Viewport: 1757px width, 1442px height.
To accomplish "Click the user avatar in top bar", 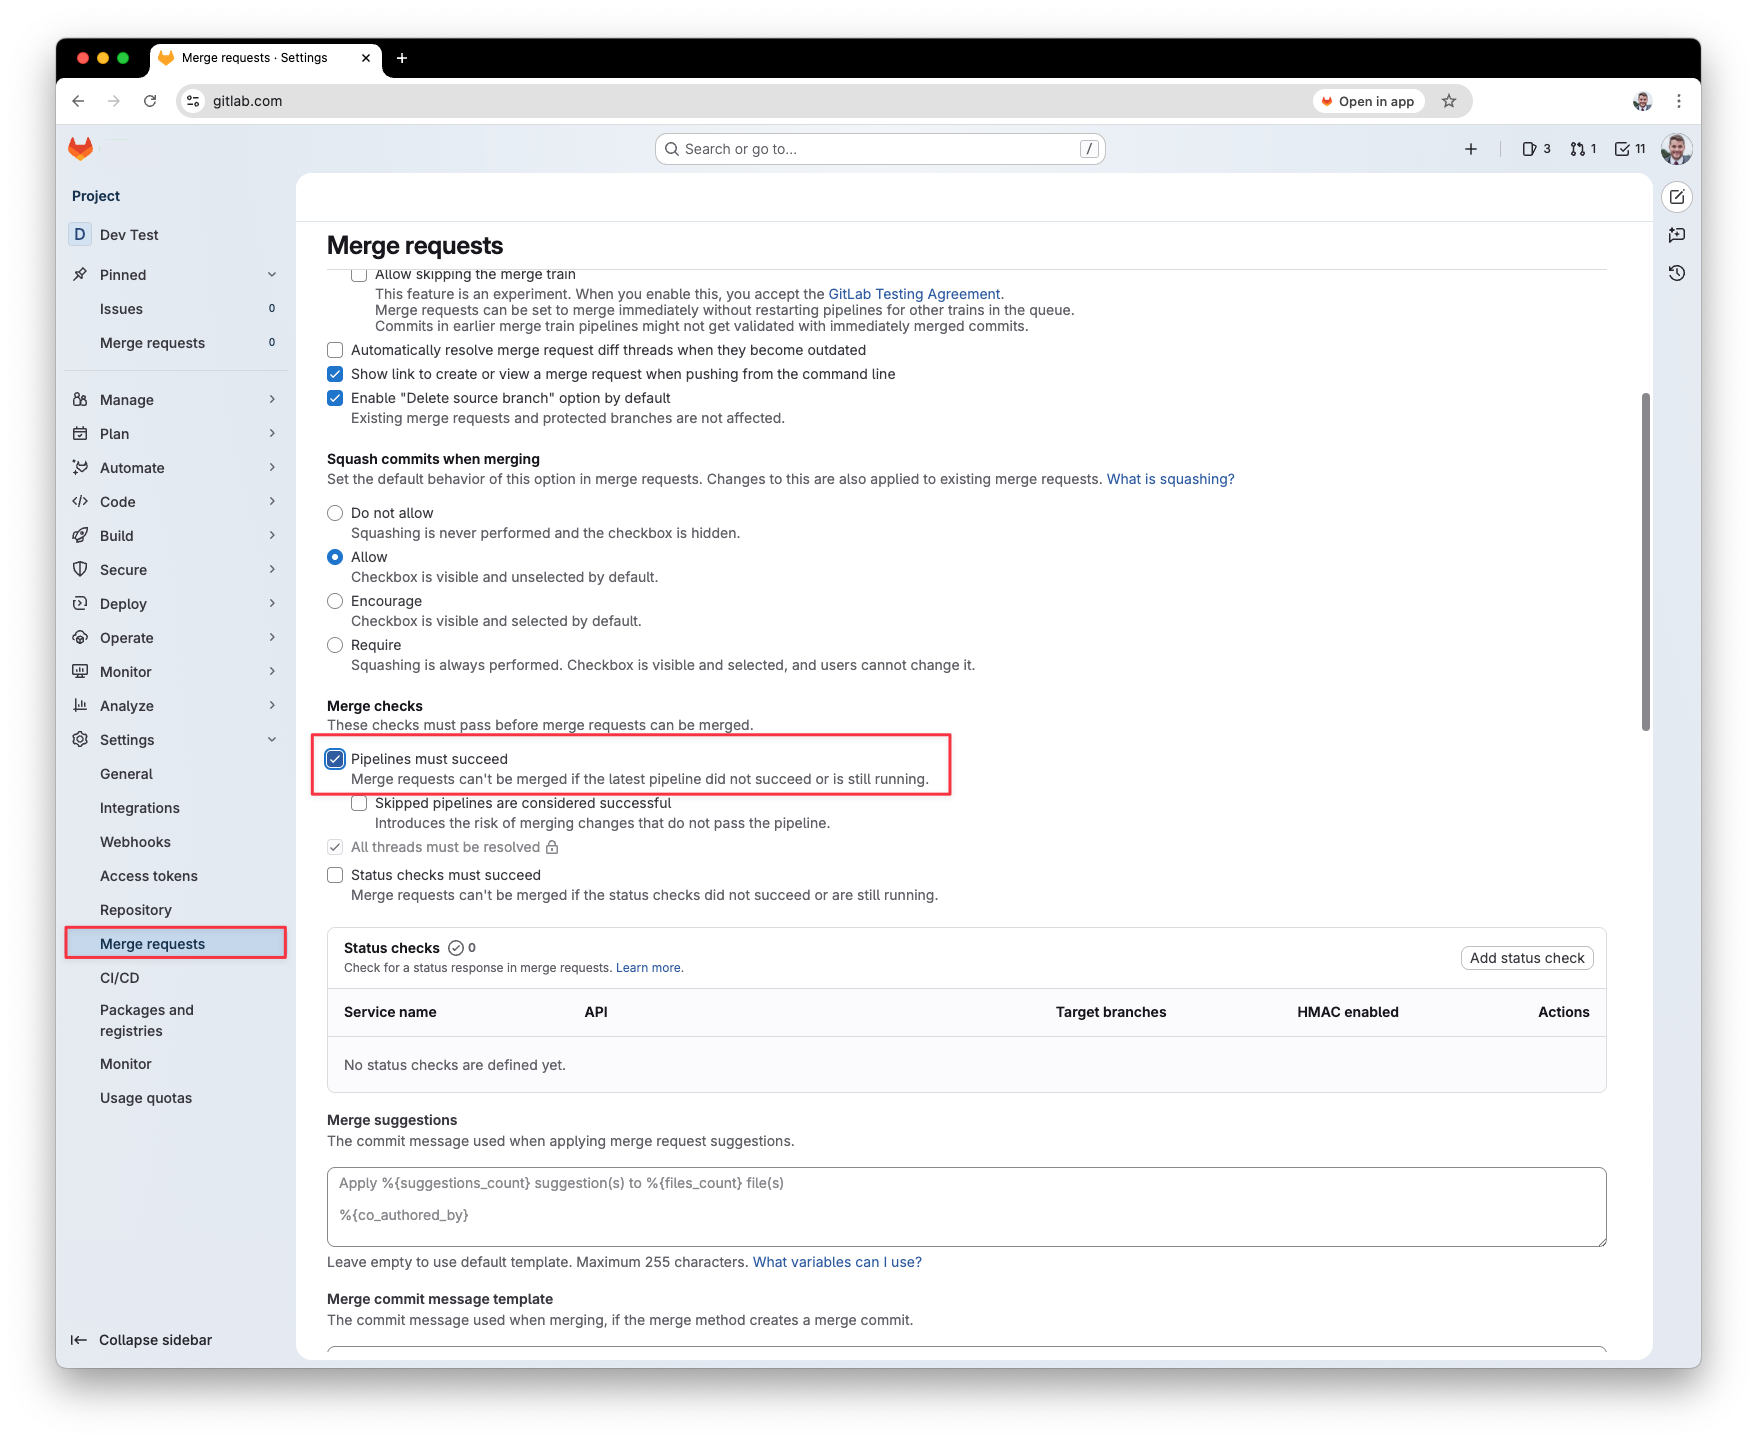I will click(1676, 149).
